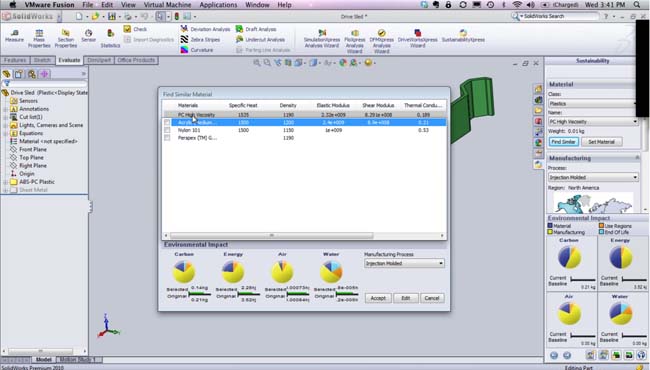Screen dimensions: 650x370
Task: Launch FloXpress Analysis Wizard
Action: (355, 41)
